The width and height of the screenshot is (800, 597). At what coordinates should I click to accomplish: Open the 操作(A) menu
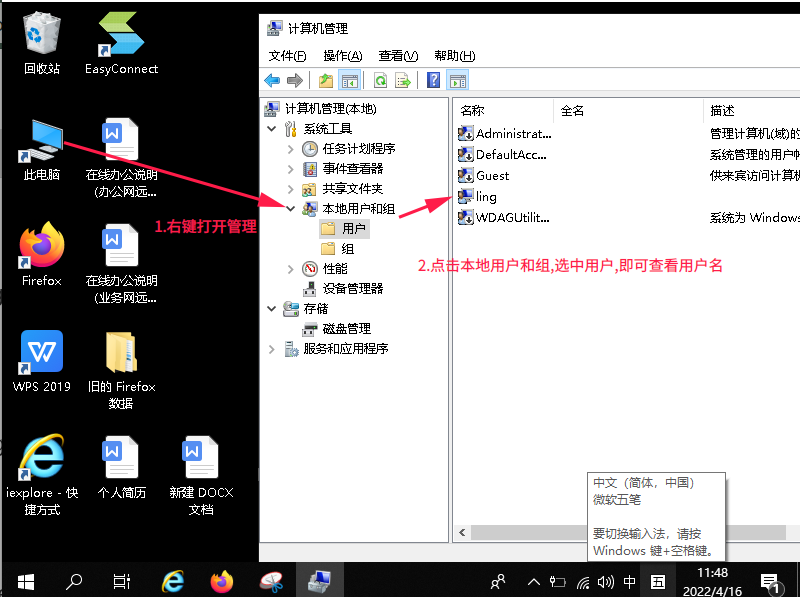click(x=342, y=56)
